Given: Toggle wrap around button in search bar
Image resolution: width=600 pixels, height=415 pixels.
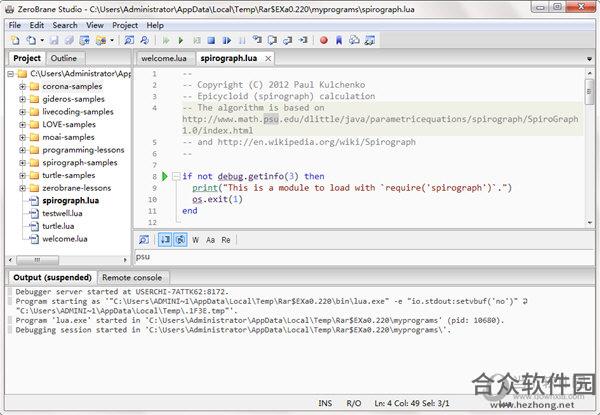Looking at the screenshot, I should point(180,240).
